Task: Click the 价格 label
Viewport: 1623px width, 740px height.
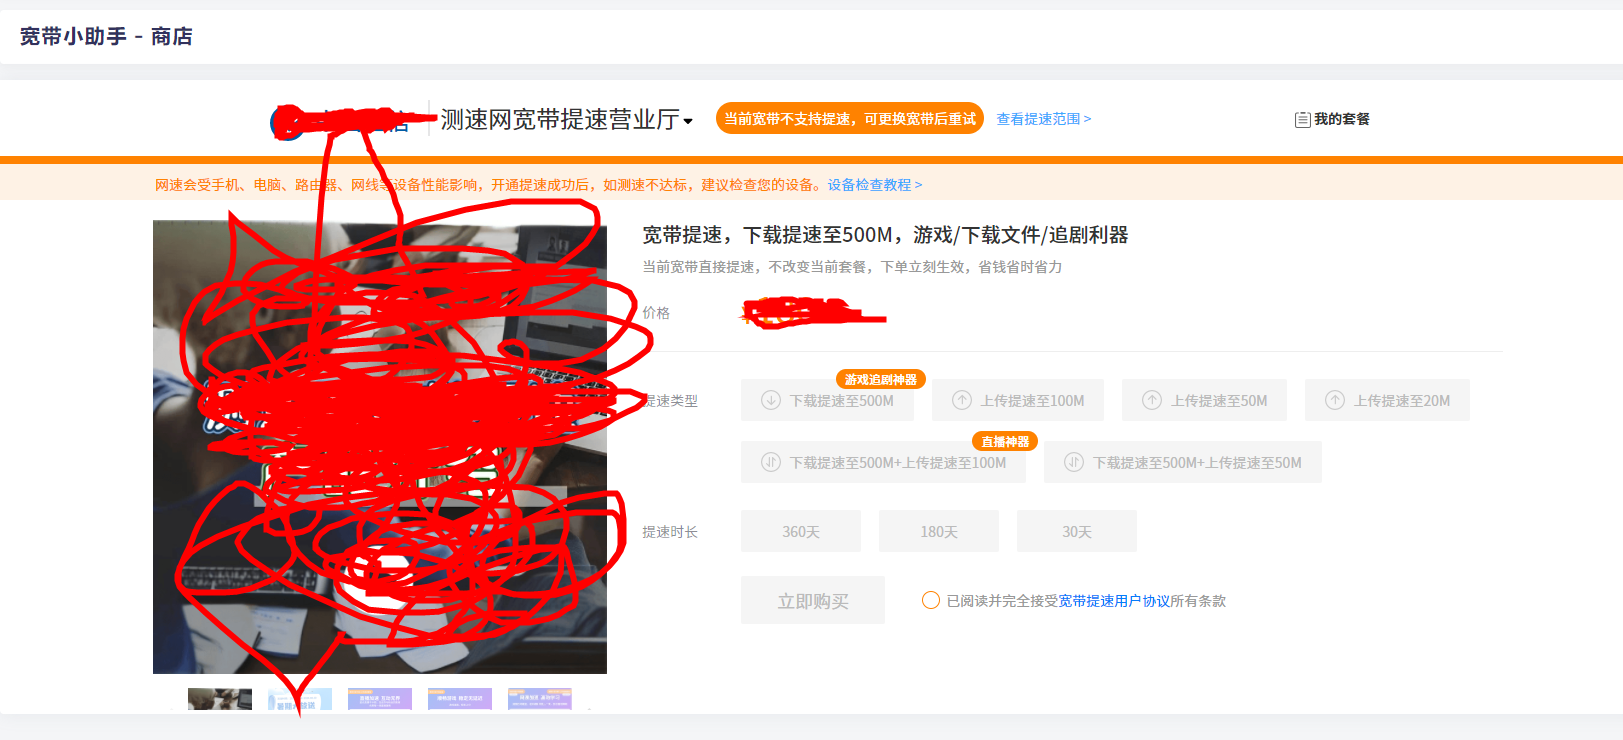Action: click(656, 313)
